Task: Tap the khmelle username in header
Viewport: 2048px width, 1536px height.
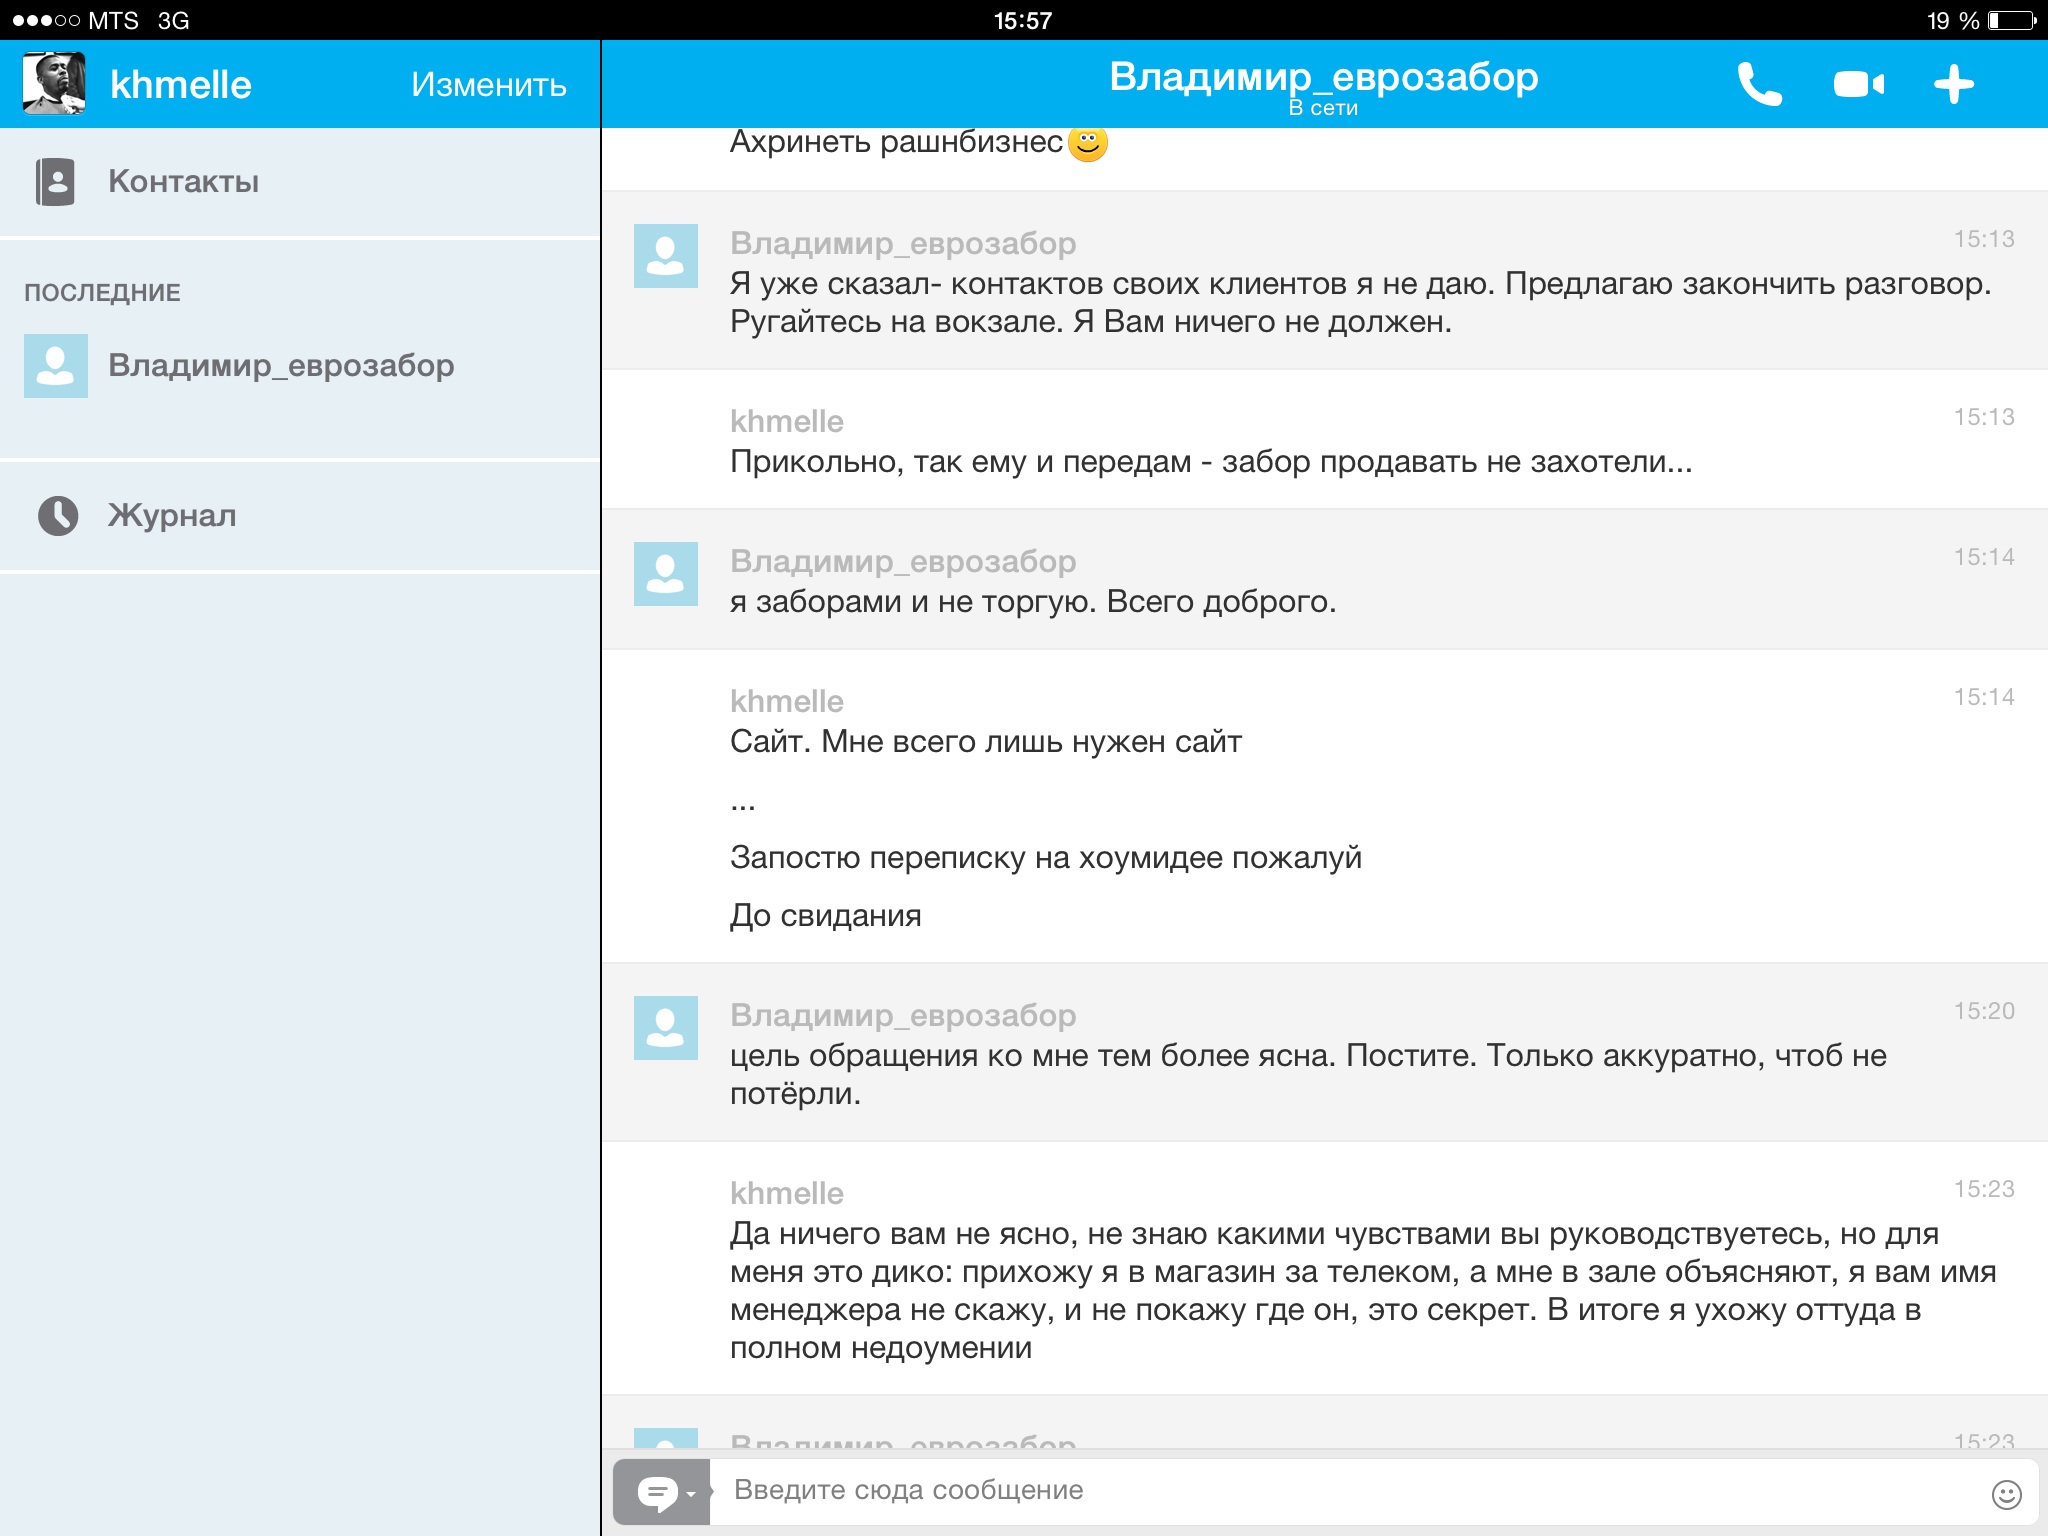Action: click(x=180, y=85)
